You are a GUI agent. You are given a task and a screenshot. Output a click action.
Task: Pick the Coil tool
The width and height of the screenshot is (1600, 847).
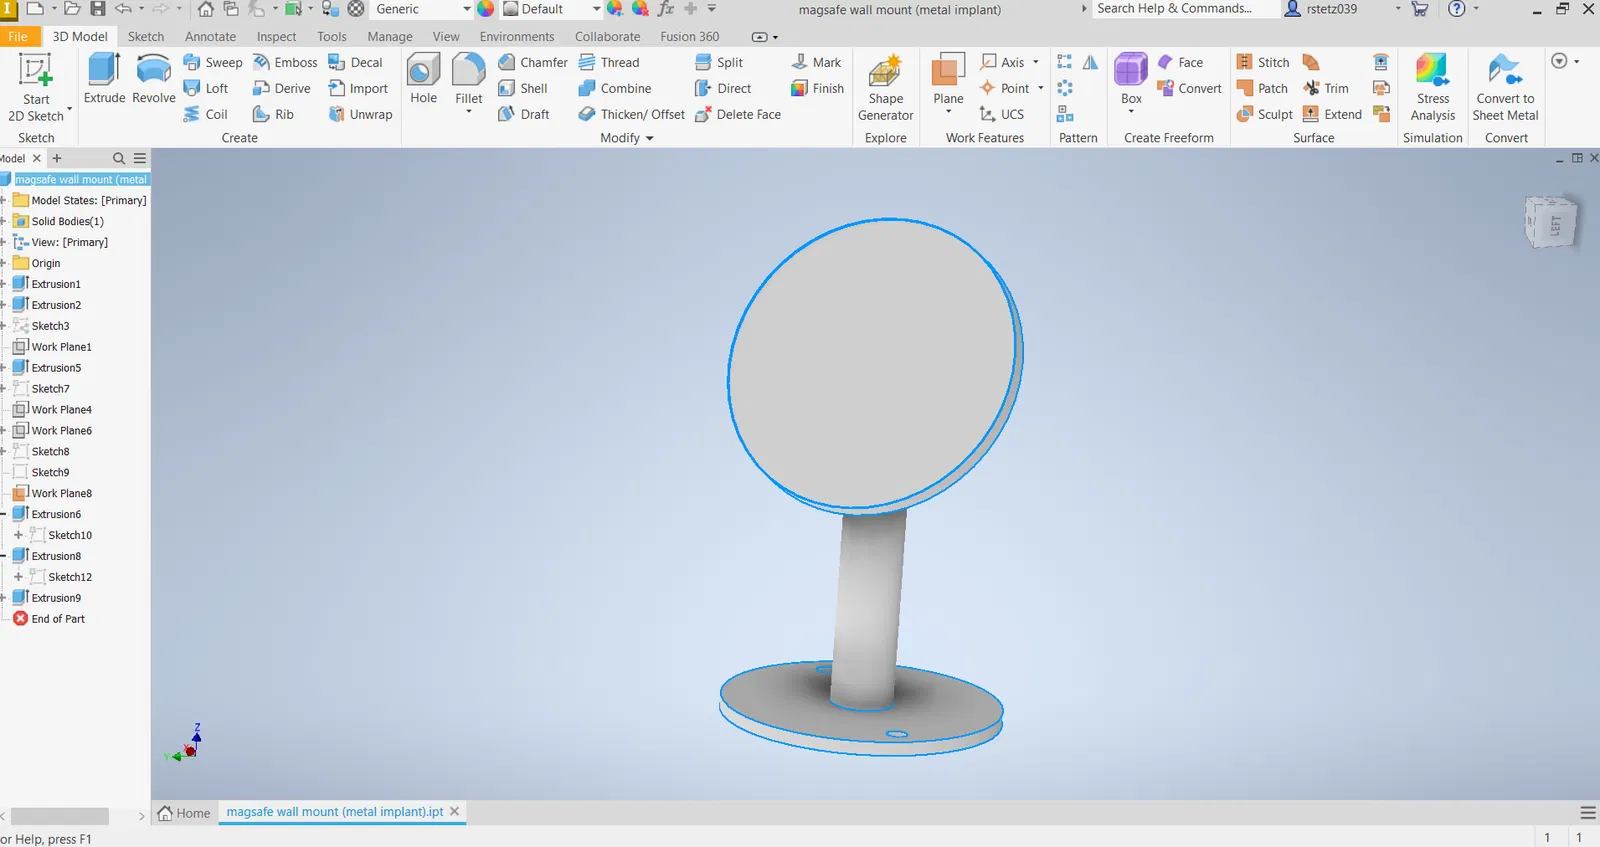click(x=206, y=114)
